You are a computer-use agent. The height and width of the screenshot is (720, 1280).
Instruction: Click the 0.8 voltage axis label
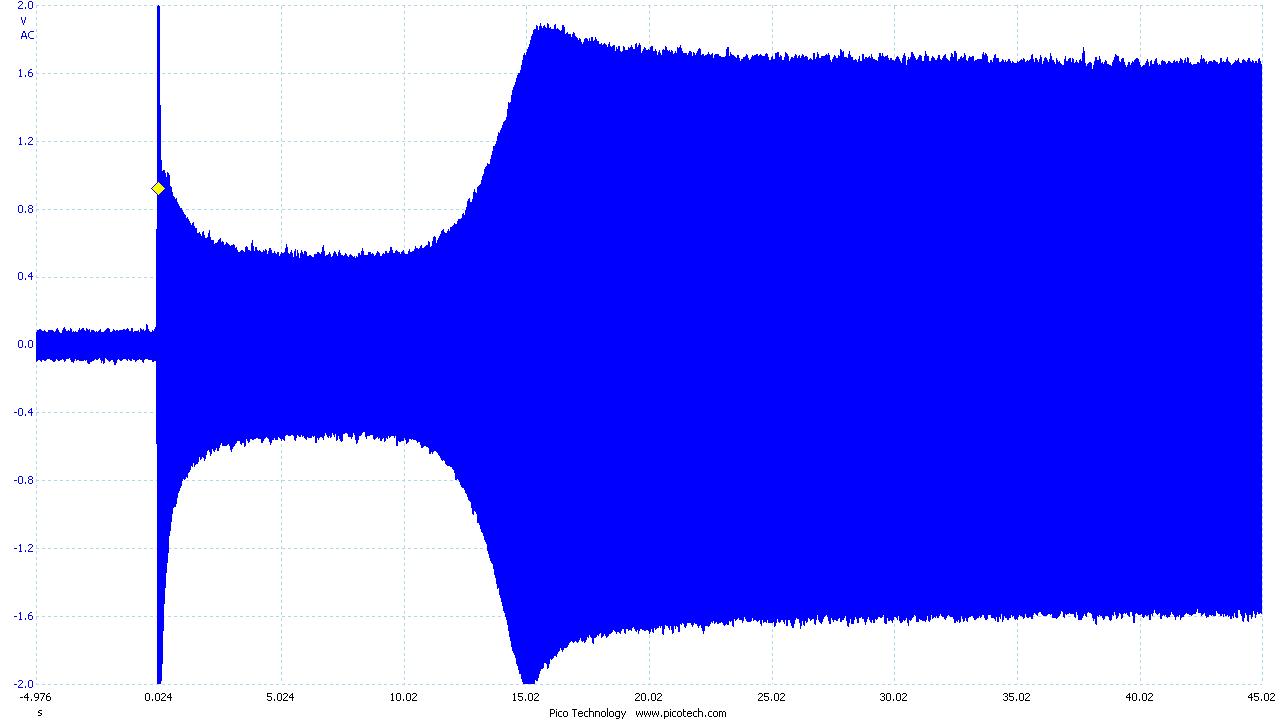(25, 209)
